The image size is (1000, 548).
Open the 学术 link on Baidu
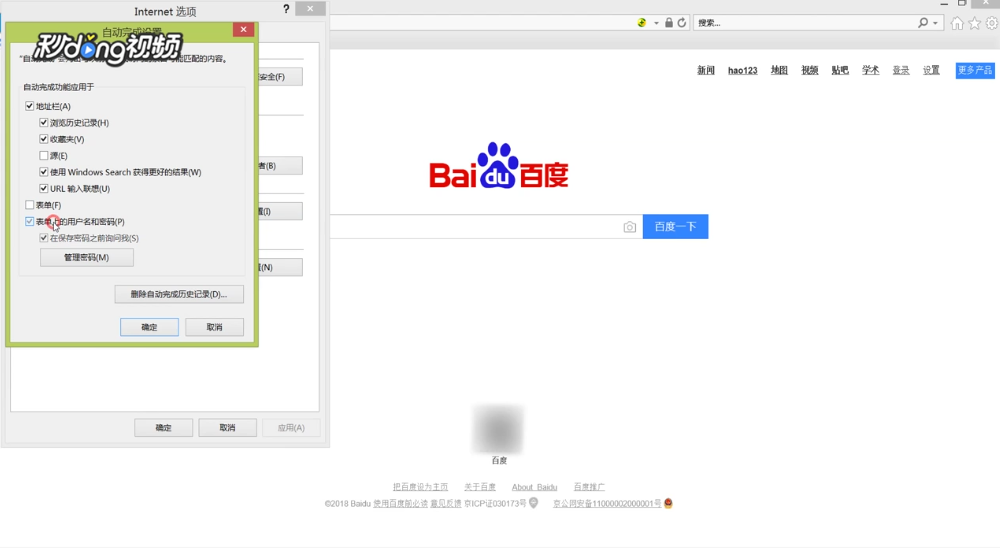click(x=871, y=70)
